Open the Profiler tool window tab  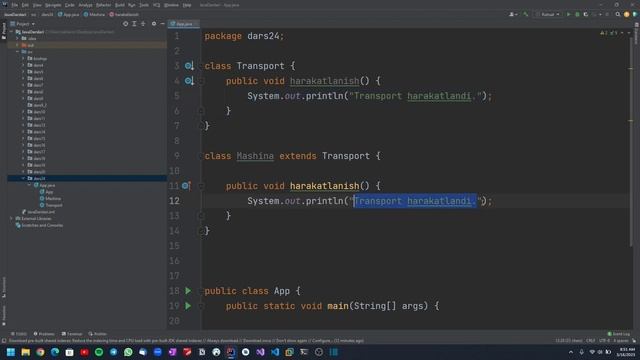tap(98, 334)
